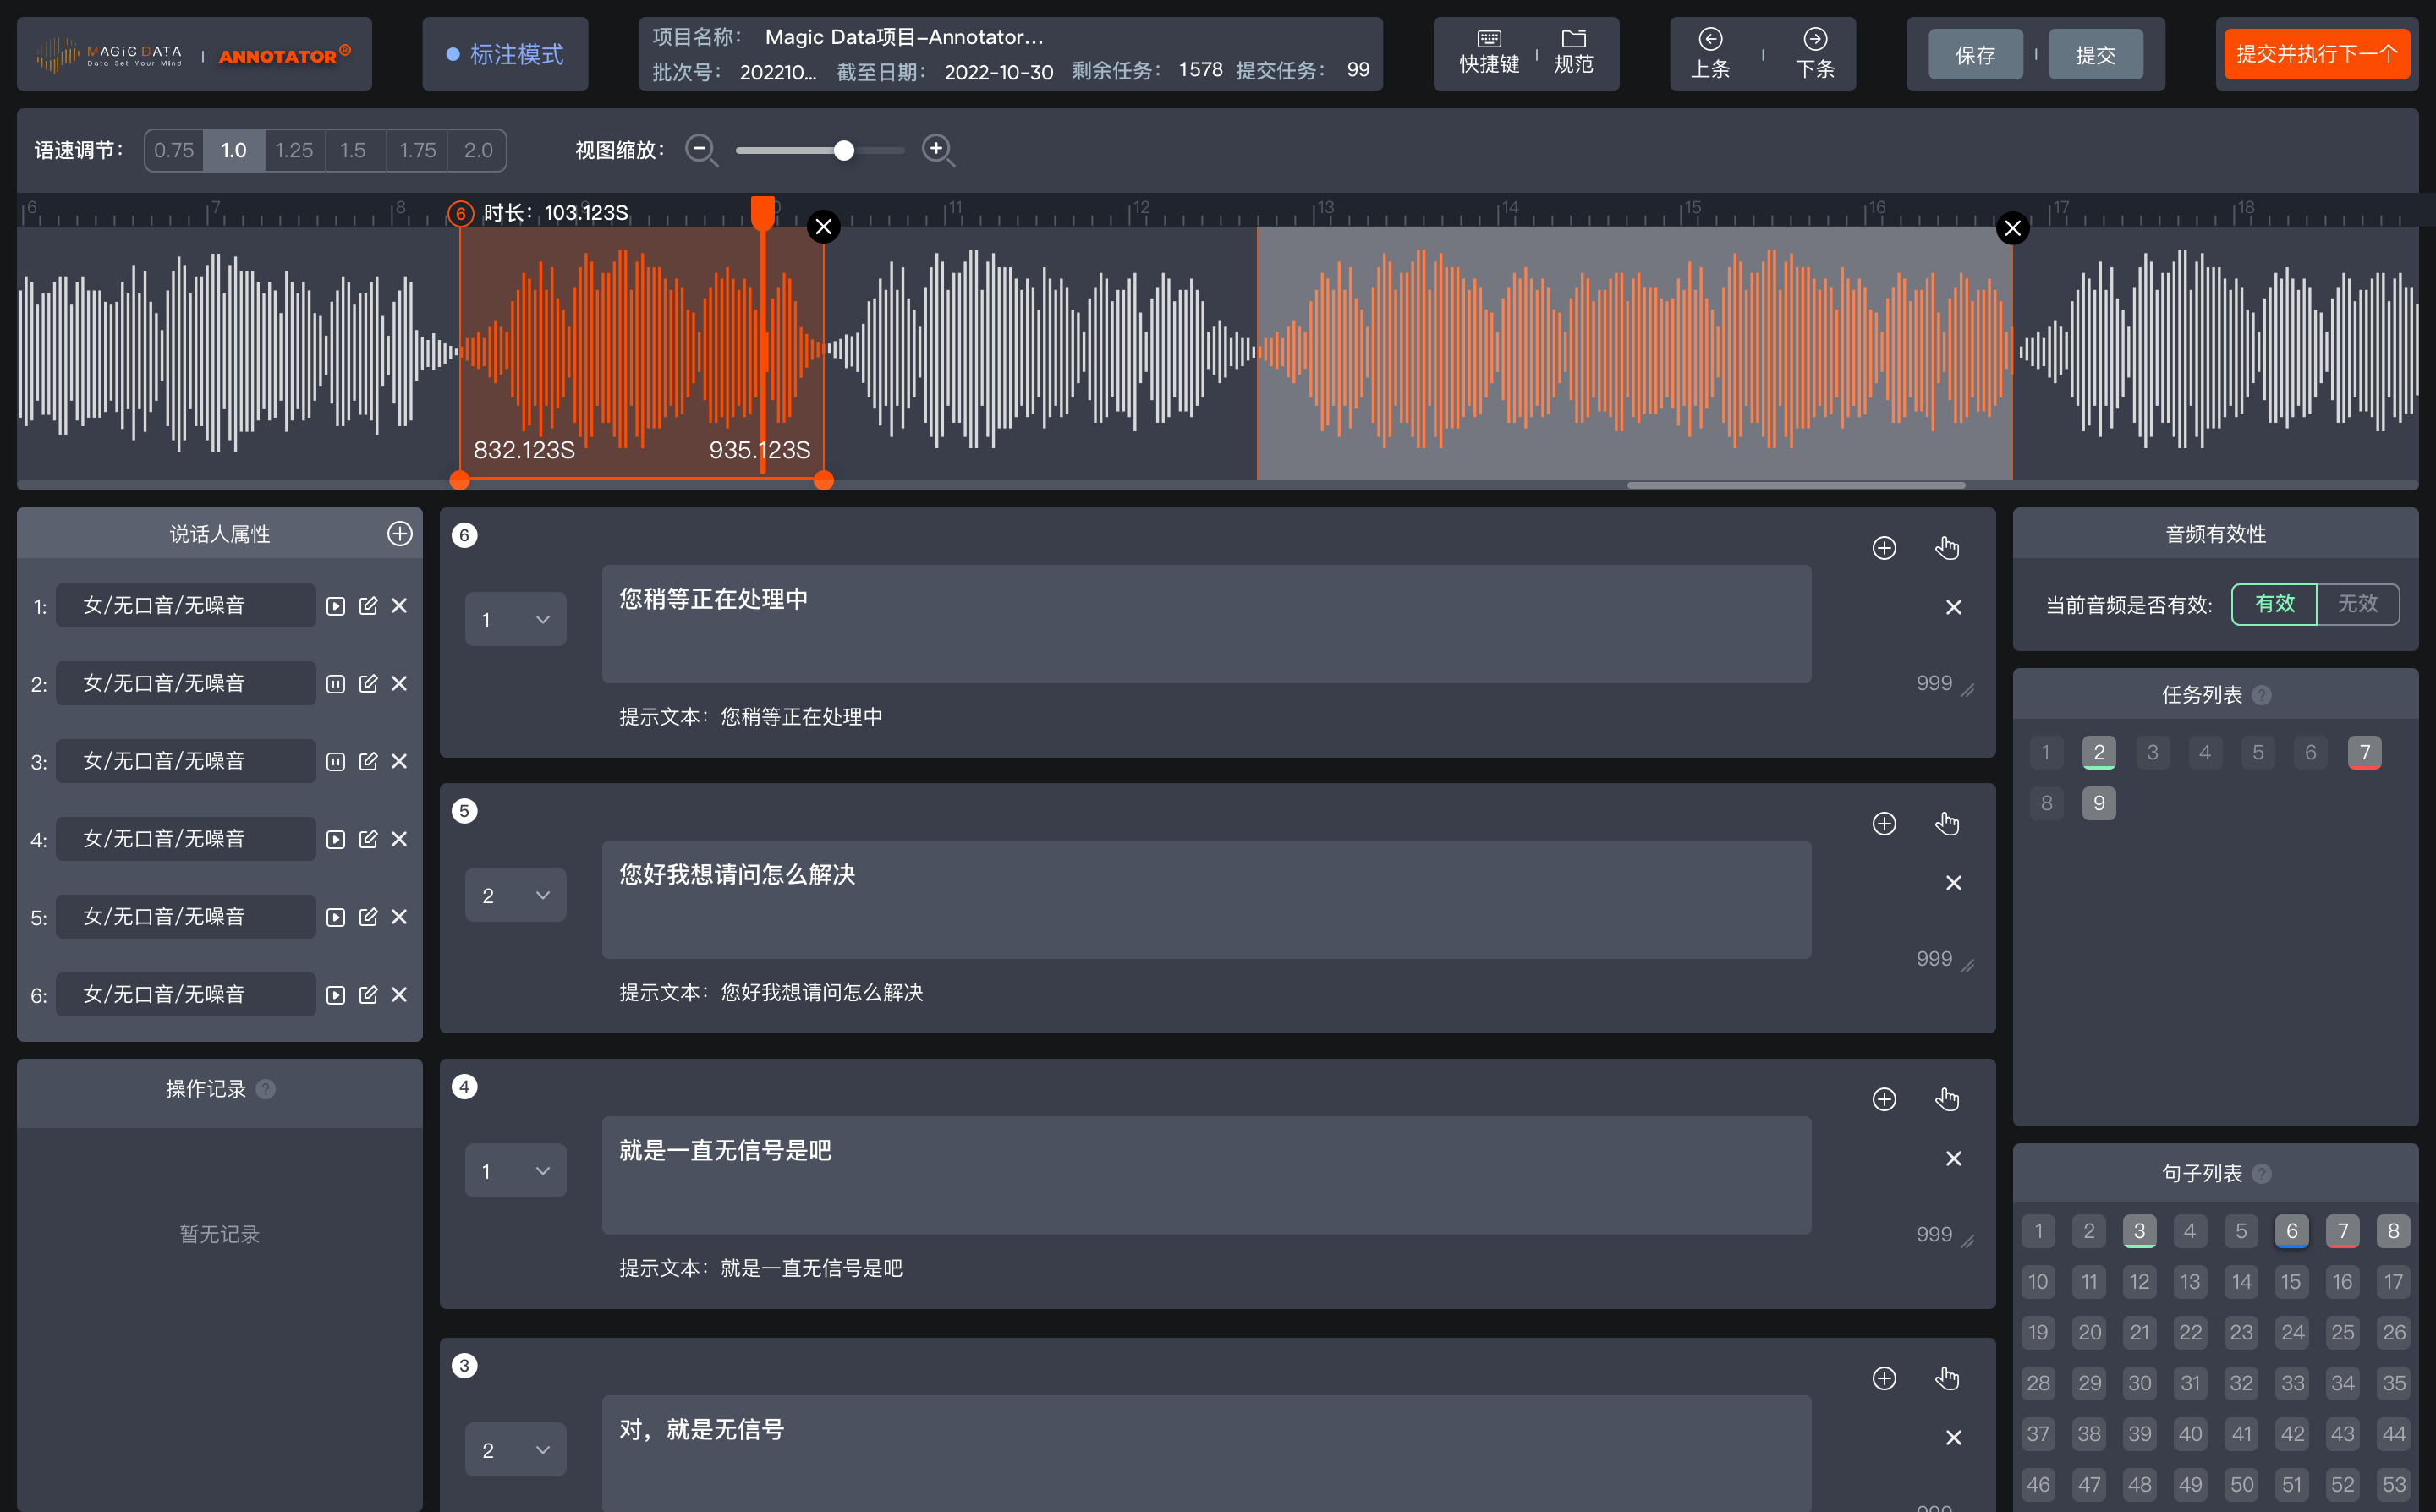Click the zoom in magnifier icon
Viewport: 2436px width, 1512px height.
tap(937, 150)
